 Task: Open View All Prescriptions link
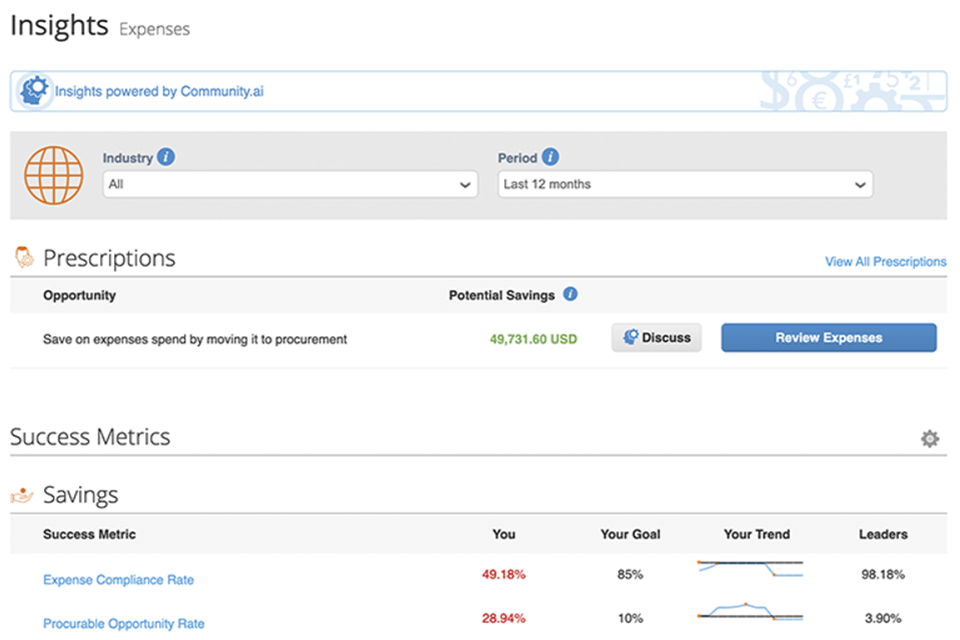click(x=885, y=262)
